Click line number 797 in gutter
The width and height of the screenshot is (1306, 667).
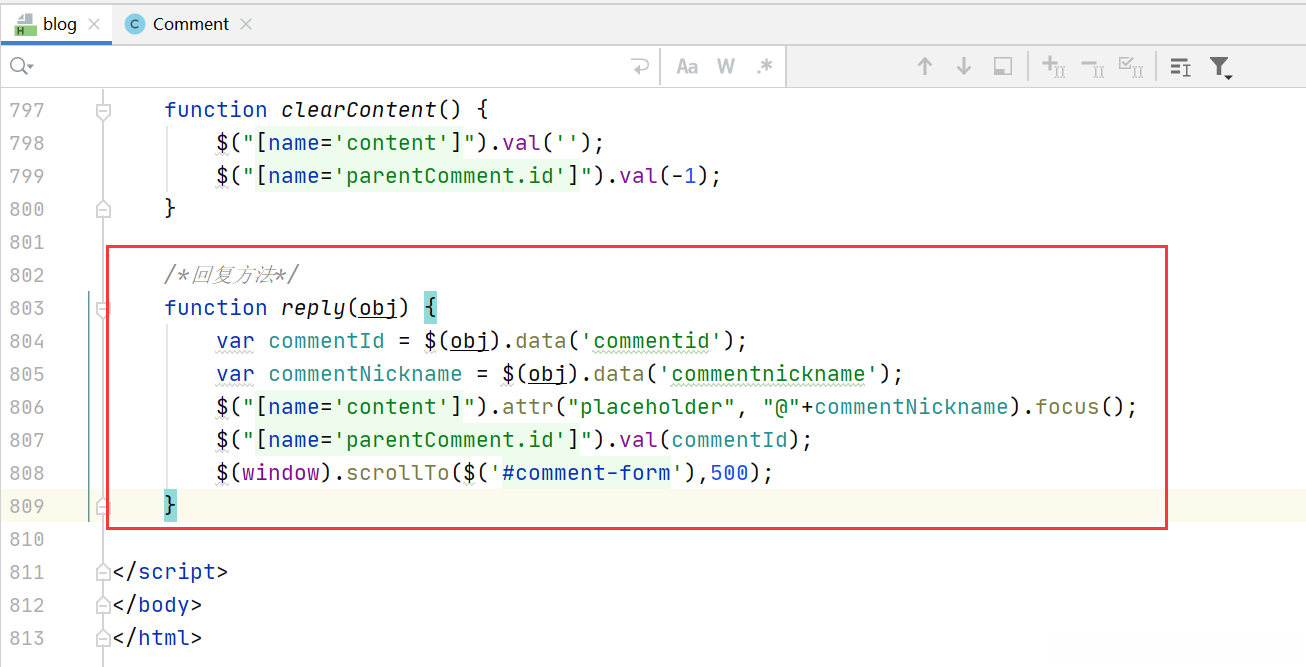click(x=27, y=110)
